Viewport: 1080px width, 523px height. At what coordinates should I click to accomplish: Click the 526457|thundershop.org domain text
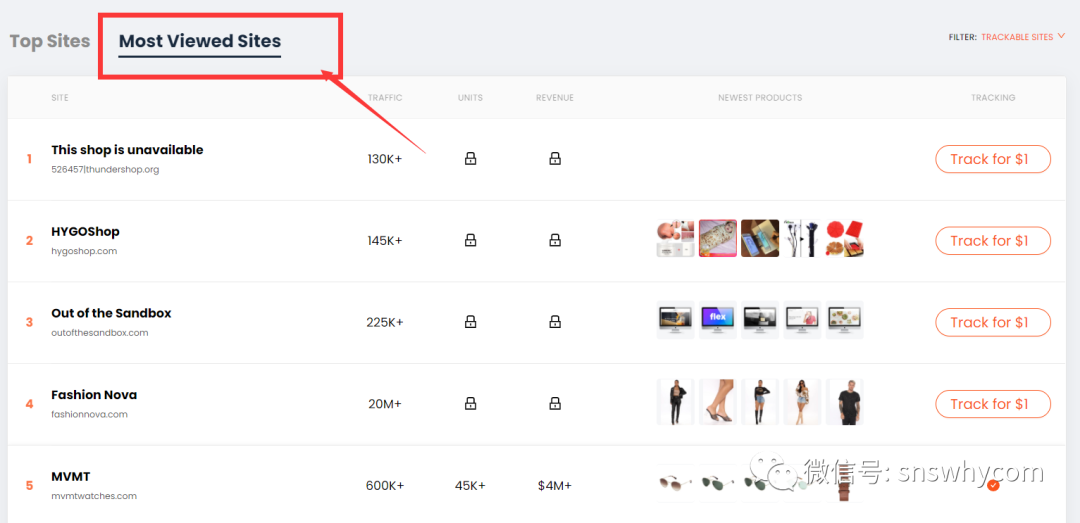105,170
